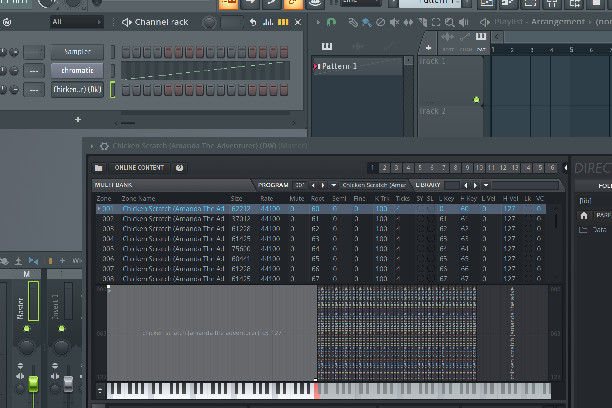Screen dimensions: 612x408
Task: Select the playlist slip tool
Action: click(x=408, y=22)
